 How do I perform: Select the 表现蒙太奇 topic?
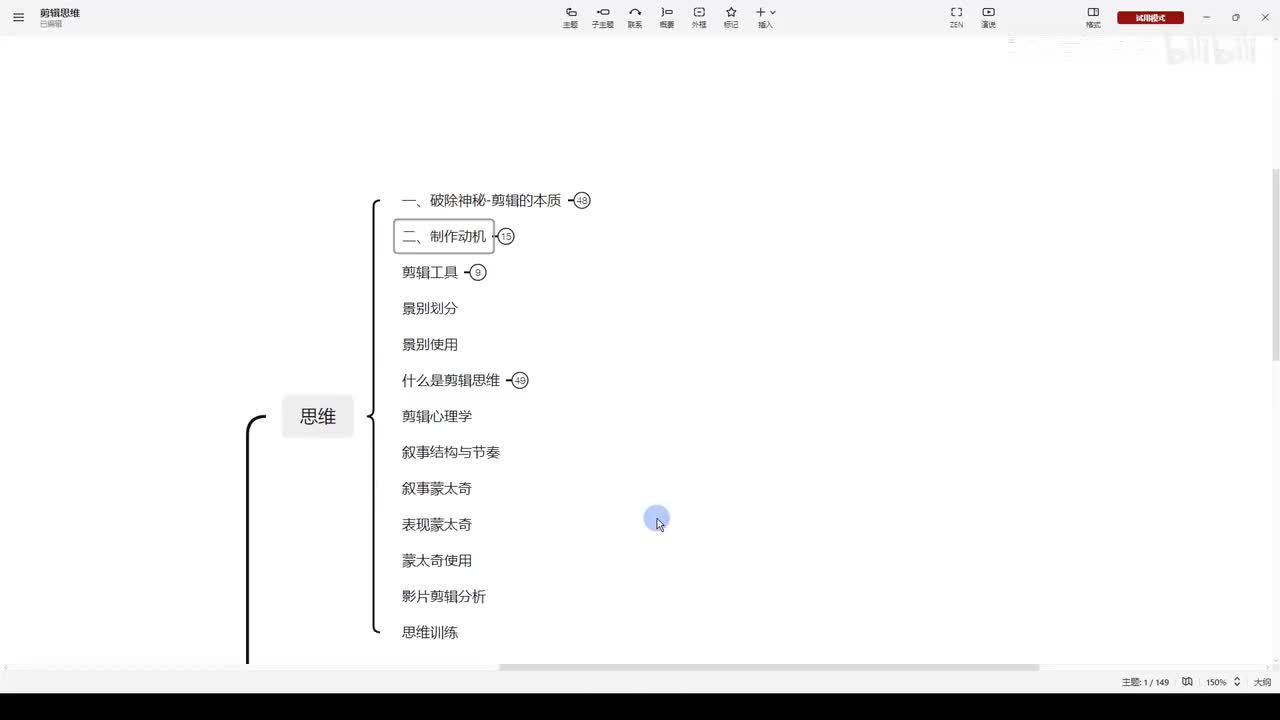click(437, 524)
